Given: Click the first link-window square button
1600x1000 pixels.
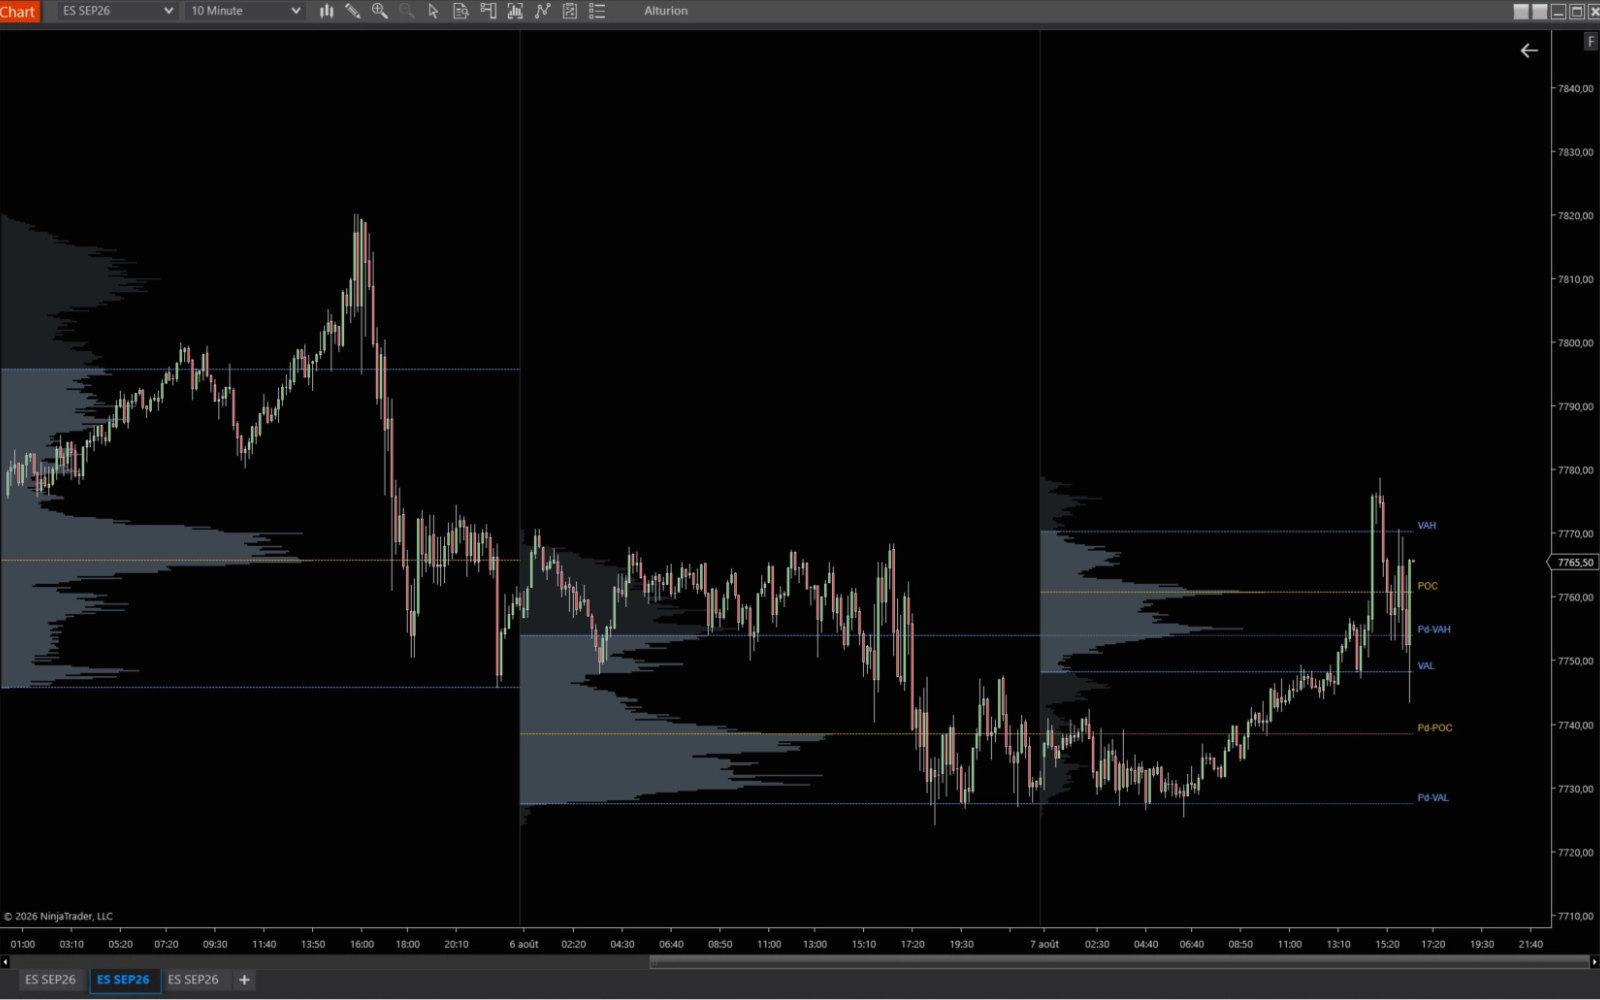Looking at the screenshot, I should coord(1521,12).
